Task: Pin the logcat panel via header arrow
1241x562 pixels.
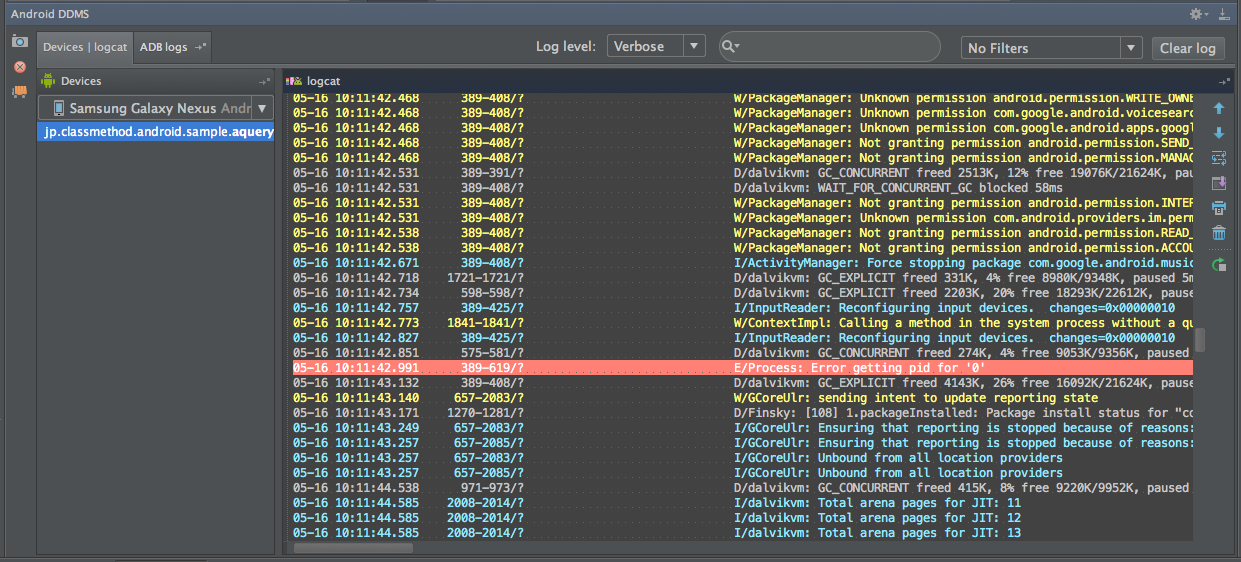Action: click(x=1224, y=81)
